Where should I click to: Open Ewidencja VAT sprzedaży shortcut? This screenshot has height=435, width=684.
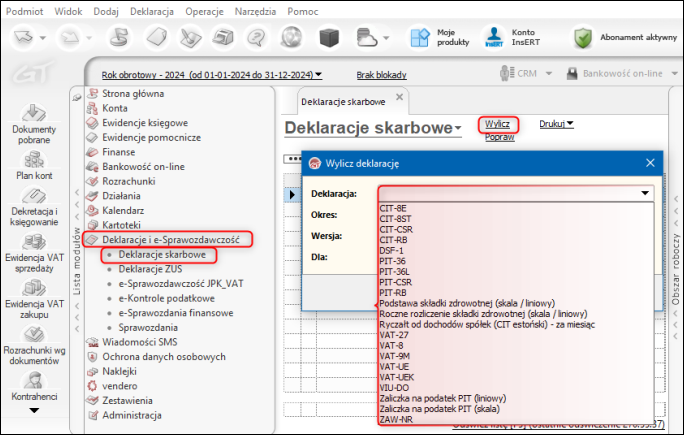tap(34, 253)
